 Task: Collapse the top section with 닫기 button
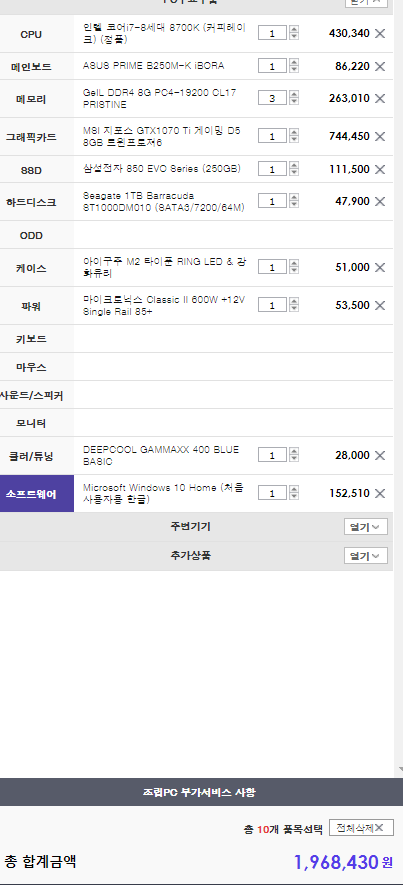pyautogui.click(x=366, y=2)
